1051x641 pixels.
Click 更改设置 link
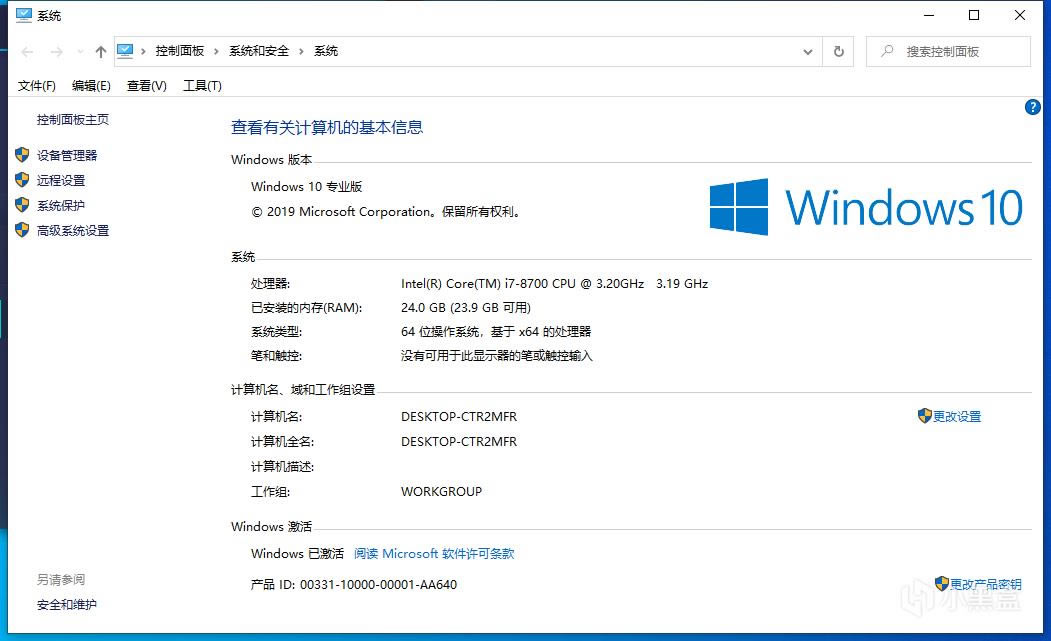(x=957, y=416)
